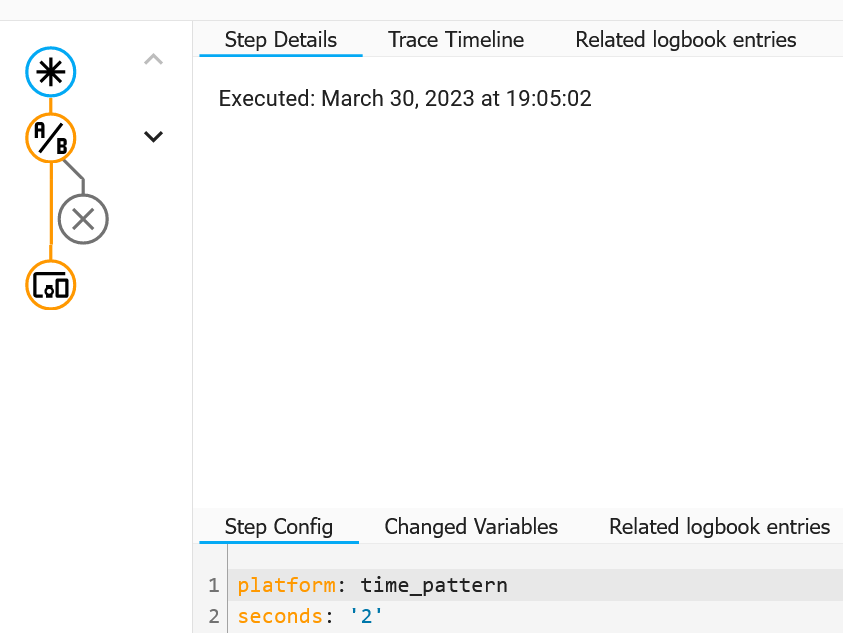The image size is (843, 633).
Task: Click the time_pattern value in the code
Action: (x=434, y=585)
